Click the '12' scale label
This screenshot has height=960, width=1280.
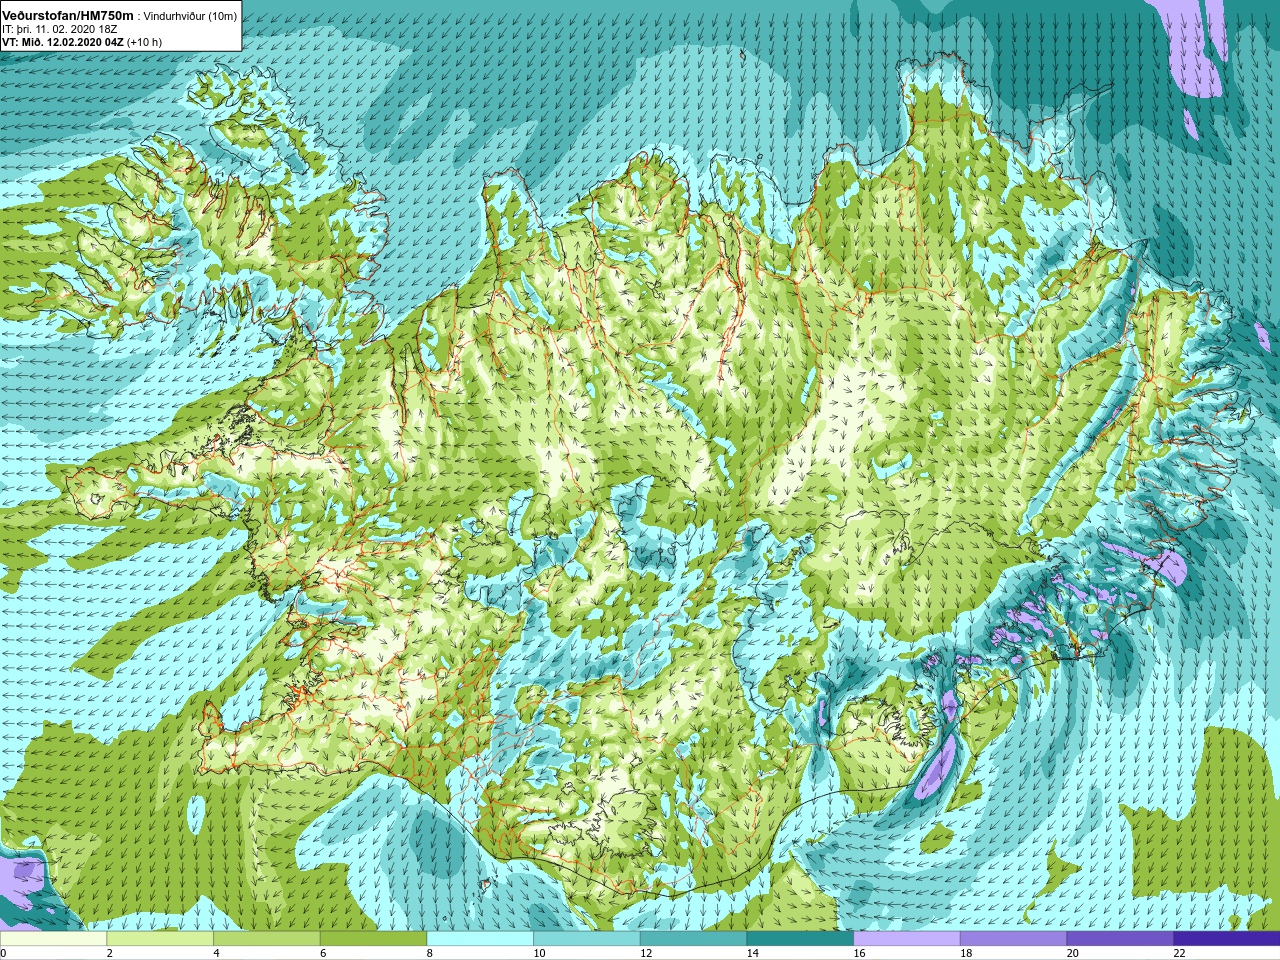point(646,953)
